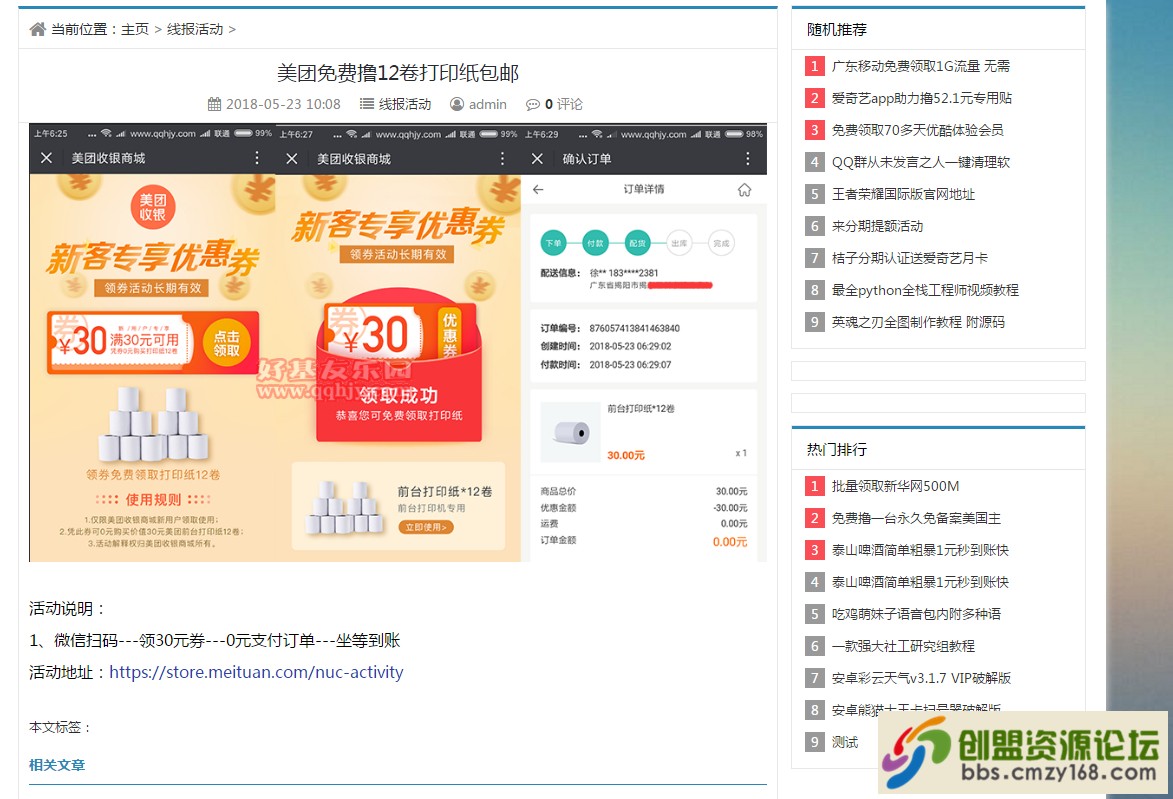Click the back arrow in 订单详情

pos(538,189)
